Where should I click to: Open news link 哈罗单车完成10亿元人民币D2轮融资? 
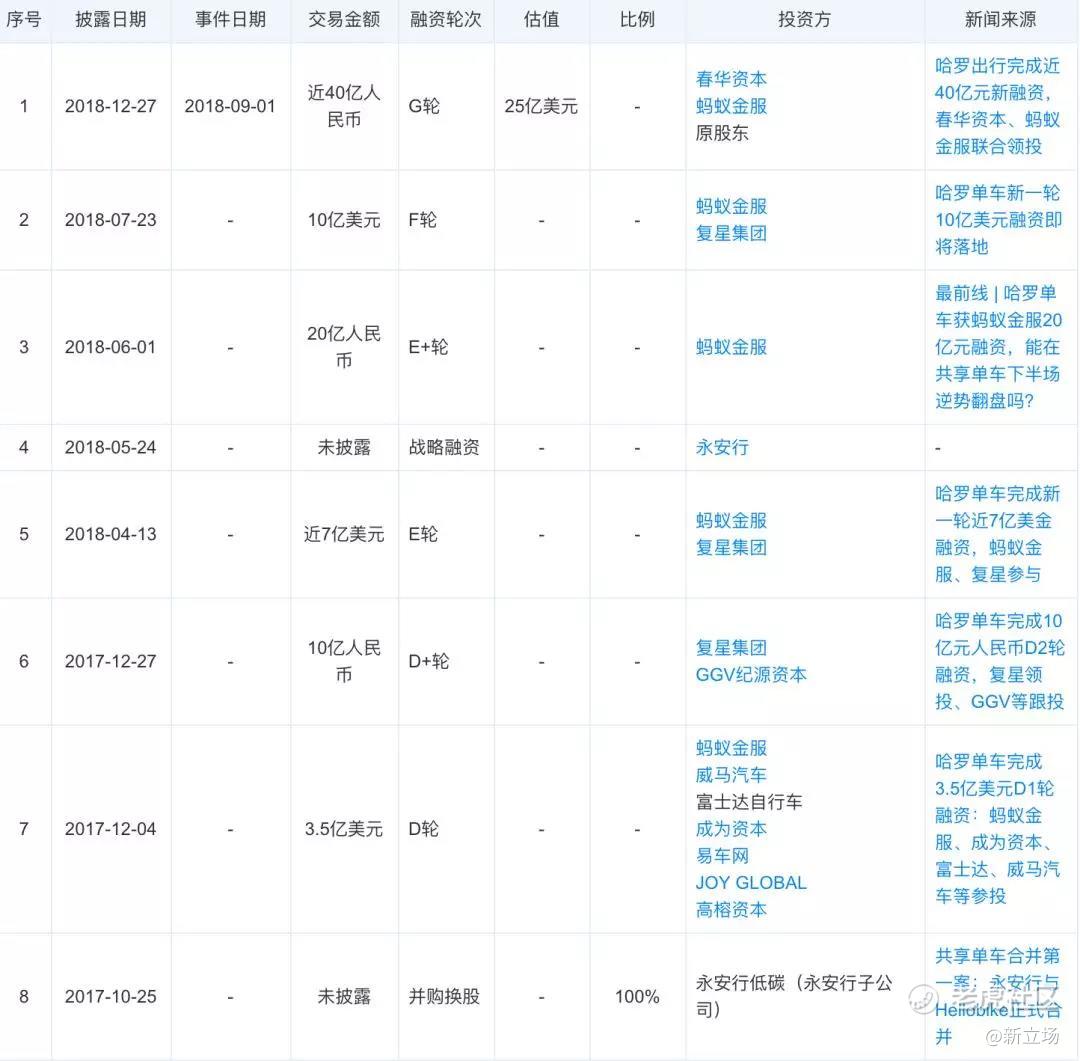(x=999, y=661)
